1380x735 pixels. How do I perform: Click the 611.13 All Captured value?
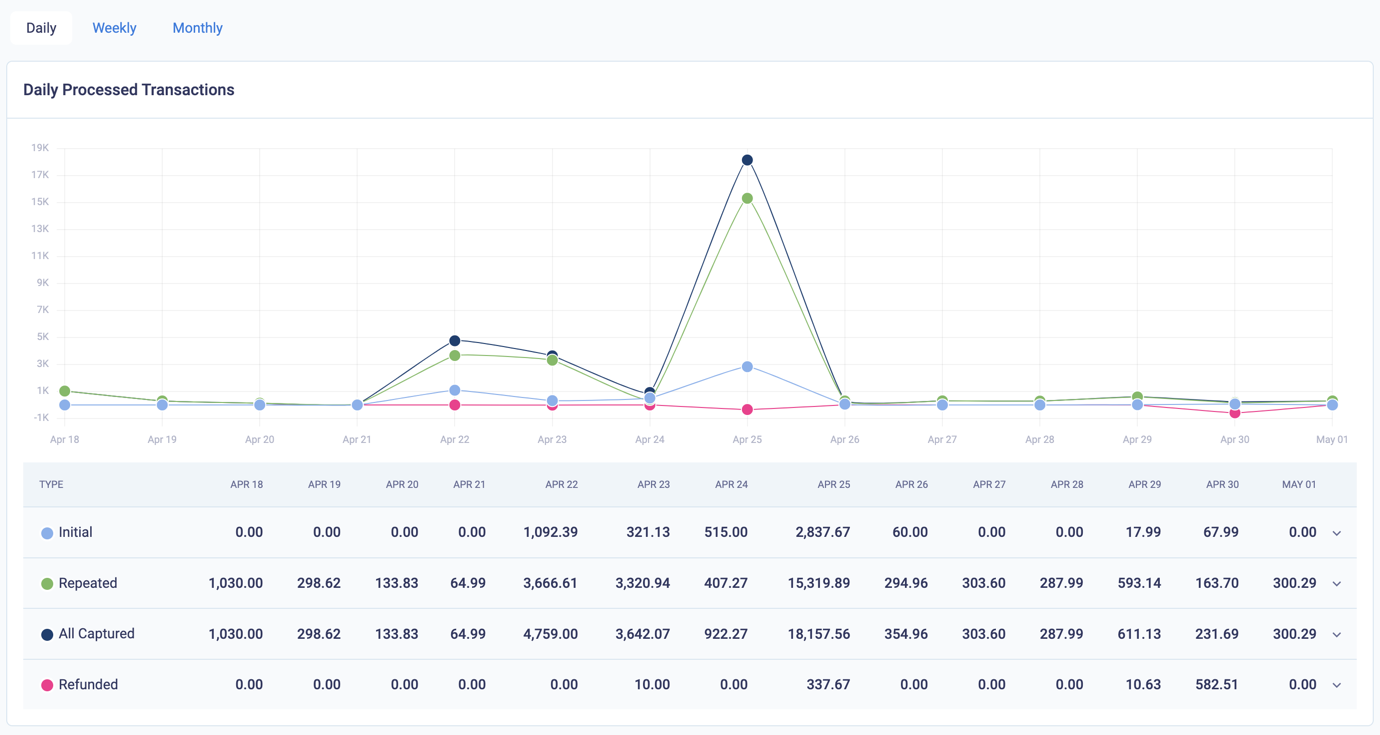click(x=1139, y=634)
